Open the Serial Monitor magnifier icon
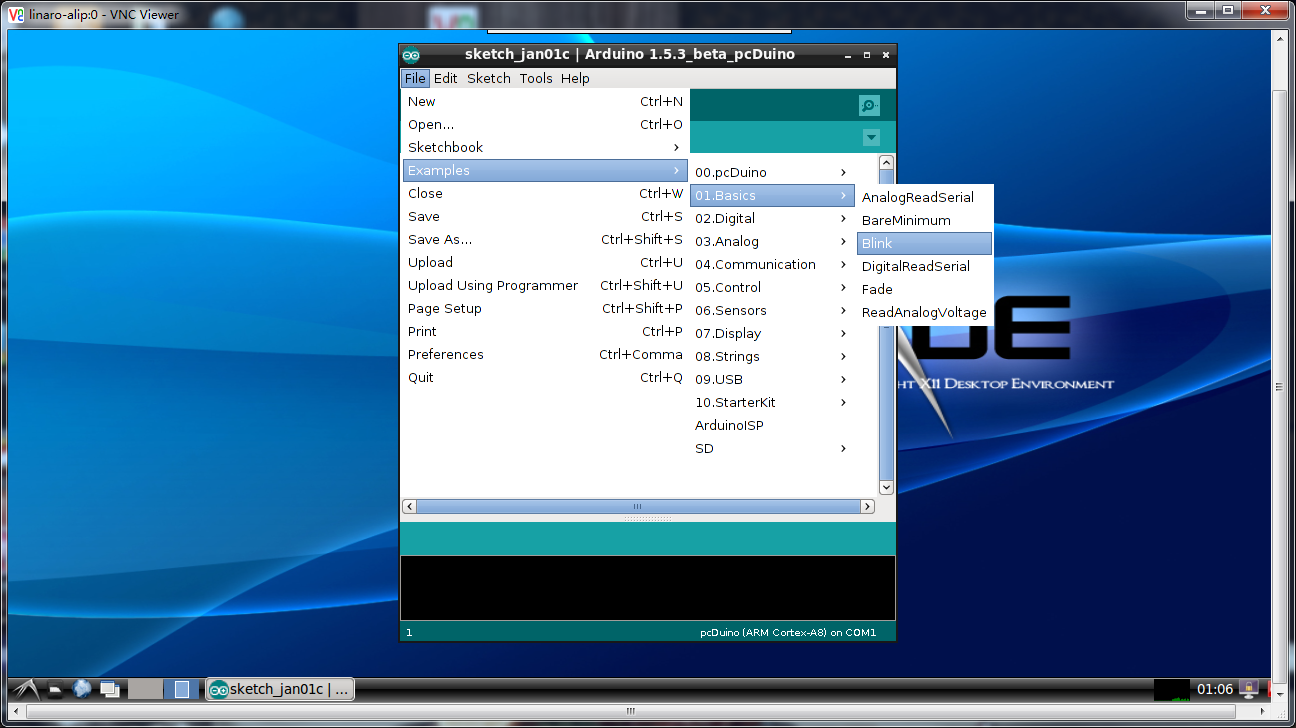Viewport: 1296px width, 728px height. tap(869, 105)
